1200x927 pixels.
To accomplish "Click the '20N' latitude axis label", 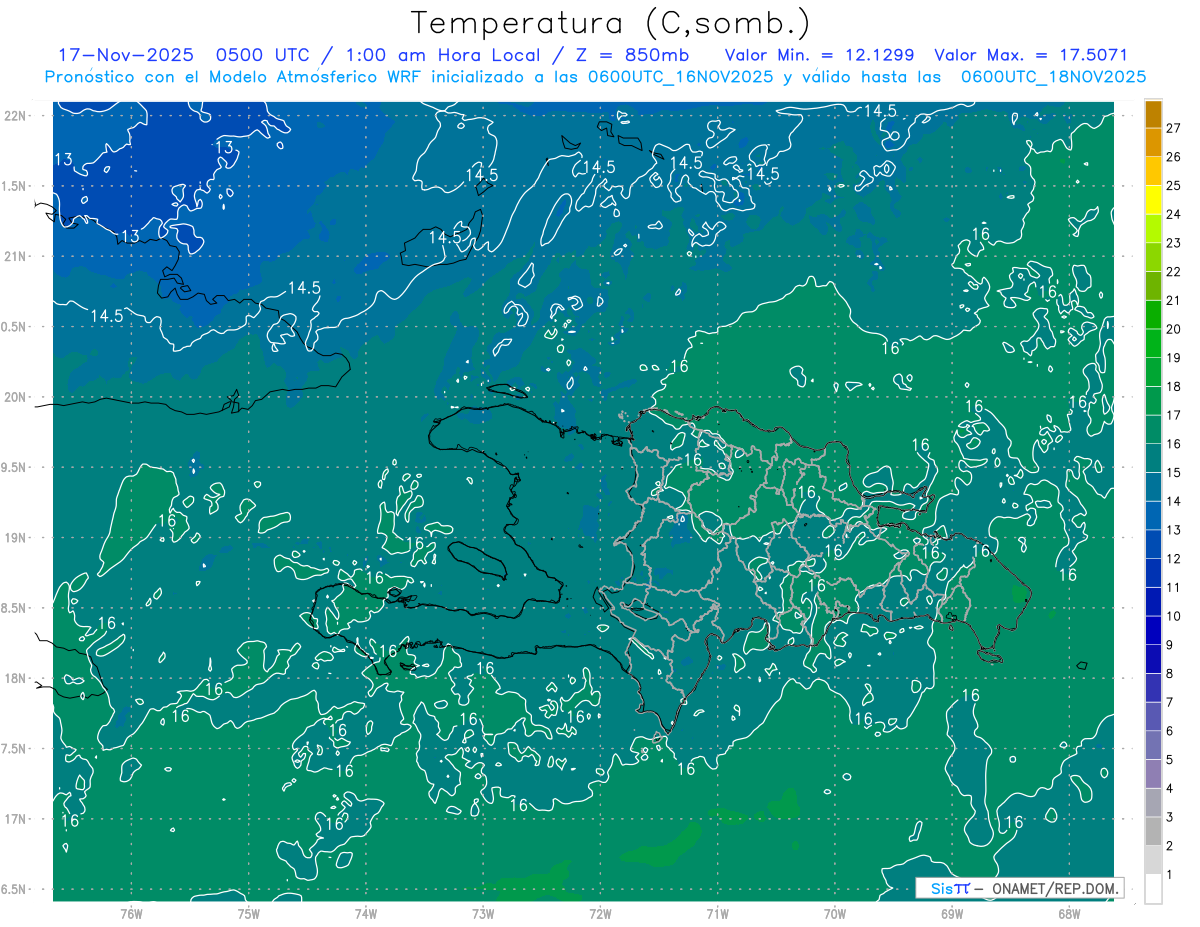I will [16, 397].
